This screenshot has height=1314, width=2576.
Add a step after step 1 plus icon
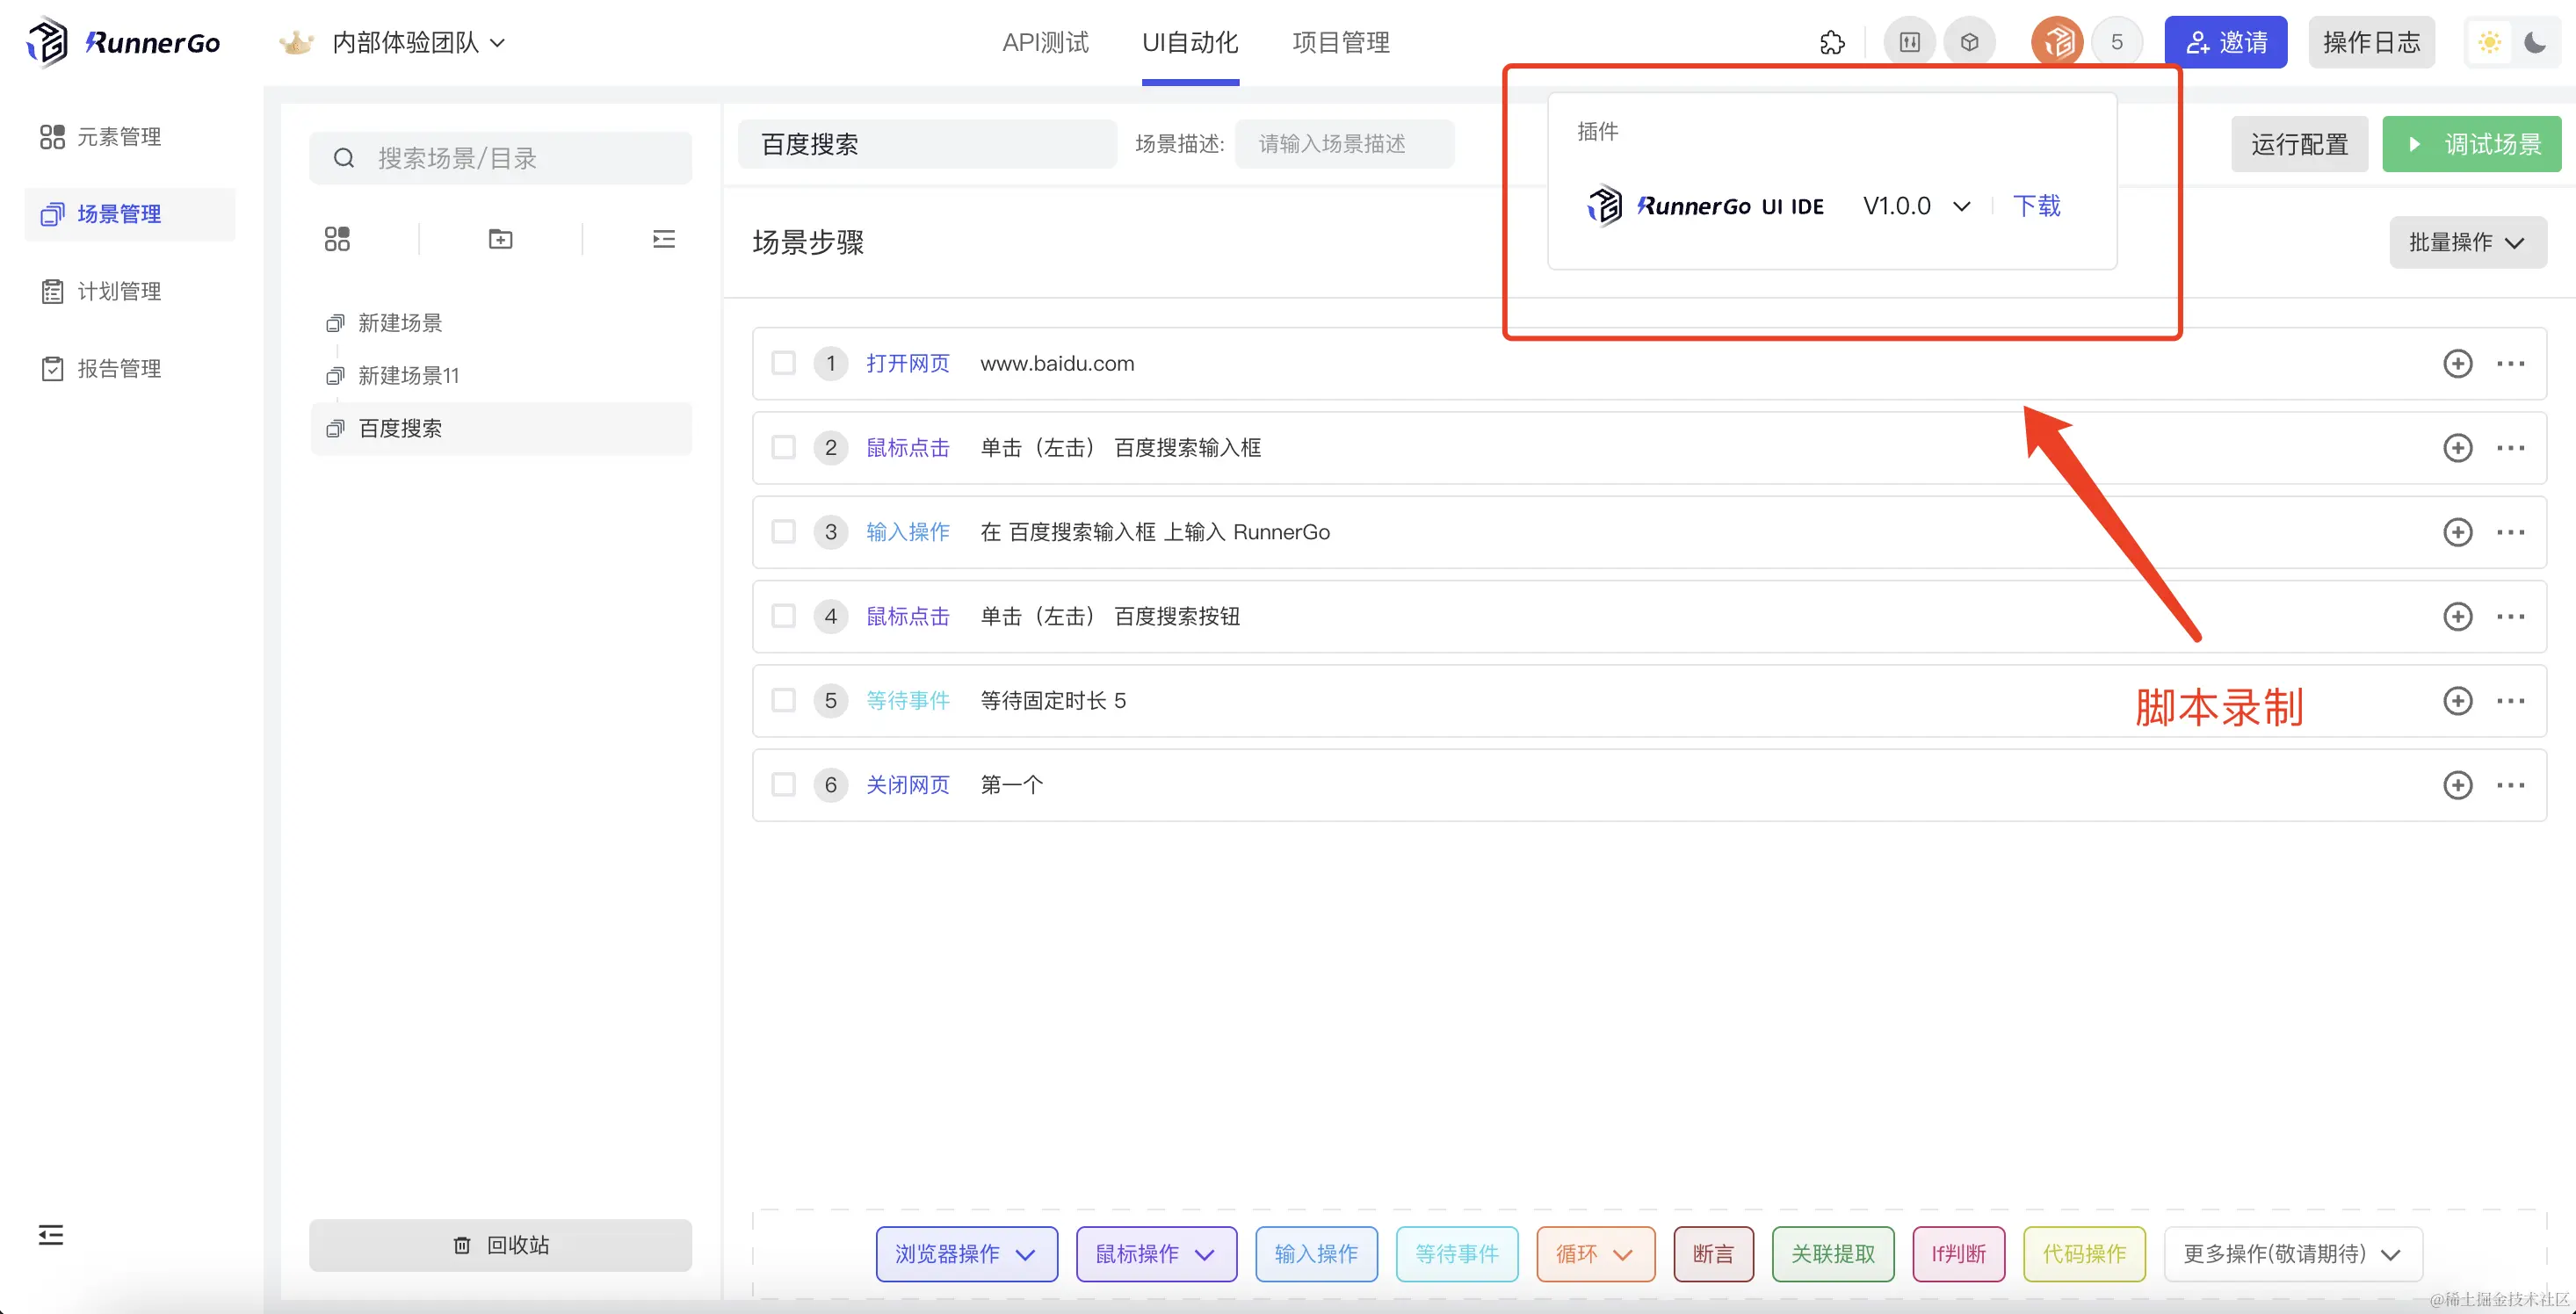[2457, 364]
